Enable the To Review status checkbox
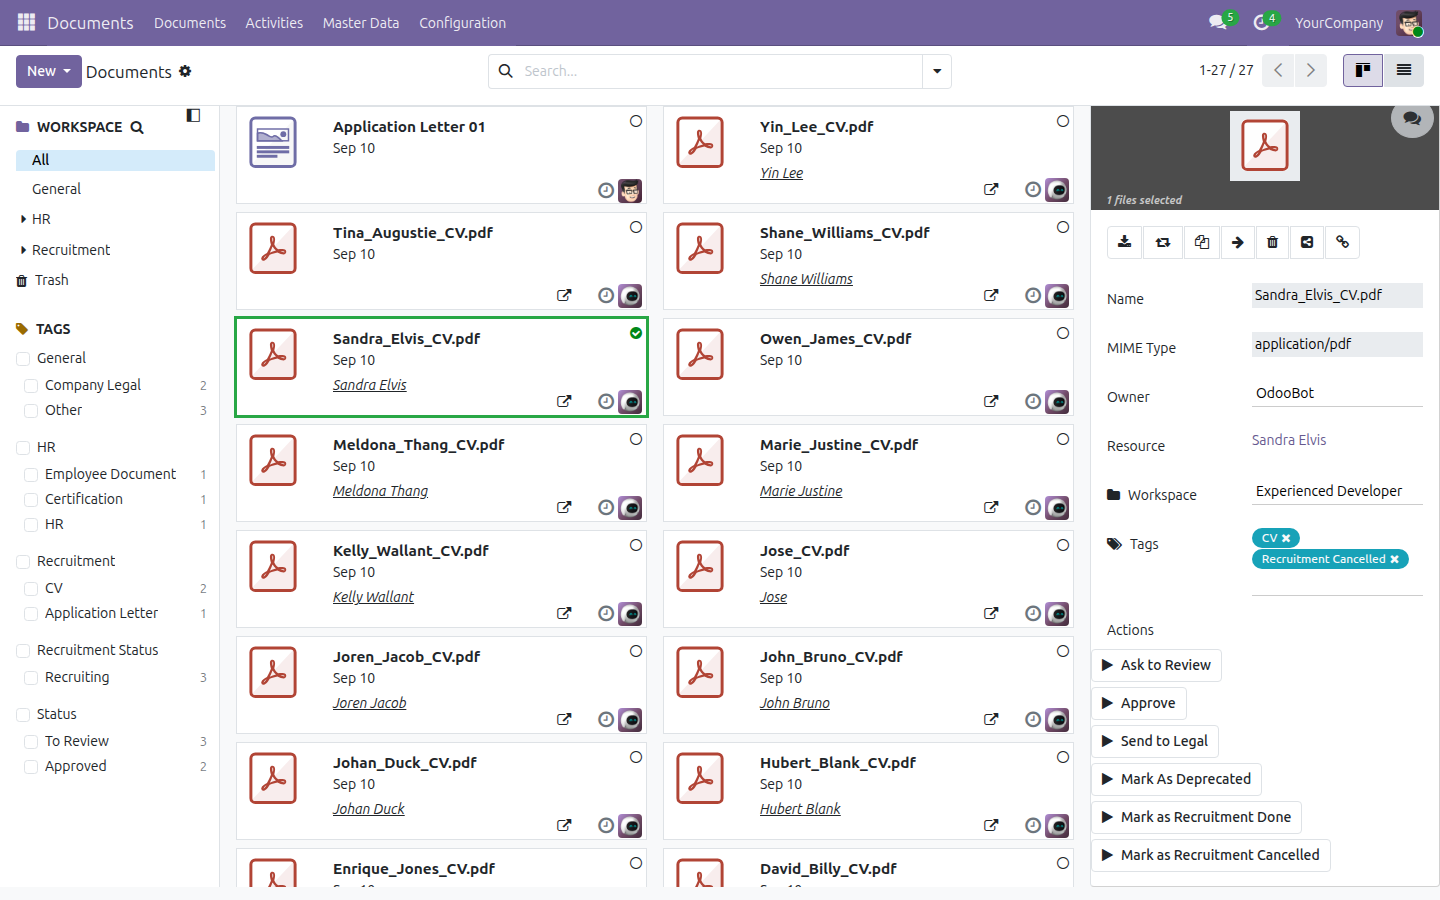This screenshot has width=1440, height=900. point(31,741)
